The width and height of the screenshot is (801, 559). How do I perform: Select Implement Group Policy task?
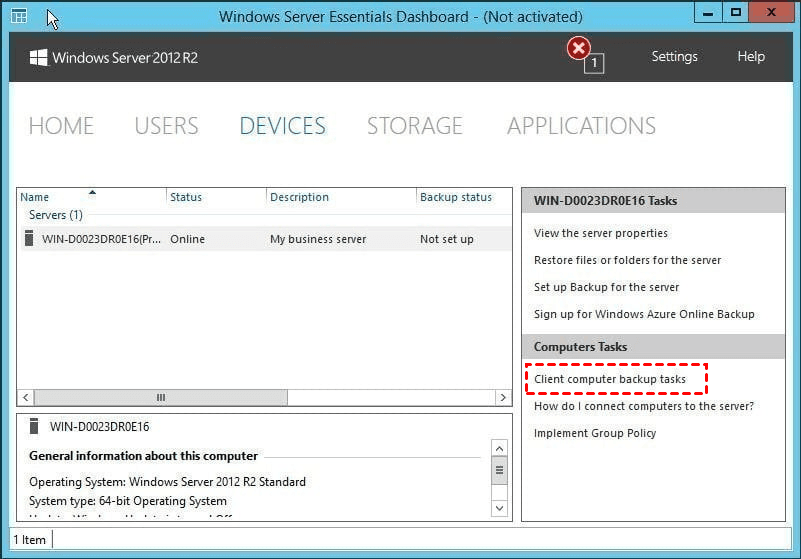pos(595,433)
